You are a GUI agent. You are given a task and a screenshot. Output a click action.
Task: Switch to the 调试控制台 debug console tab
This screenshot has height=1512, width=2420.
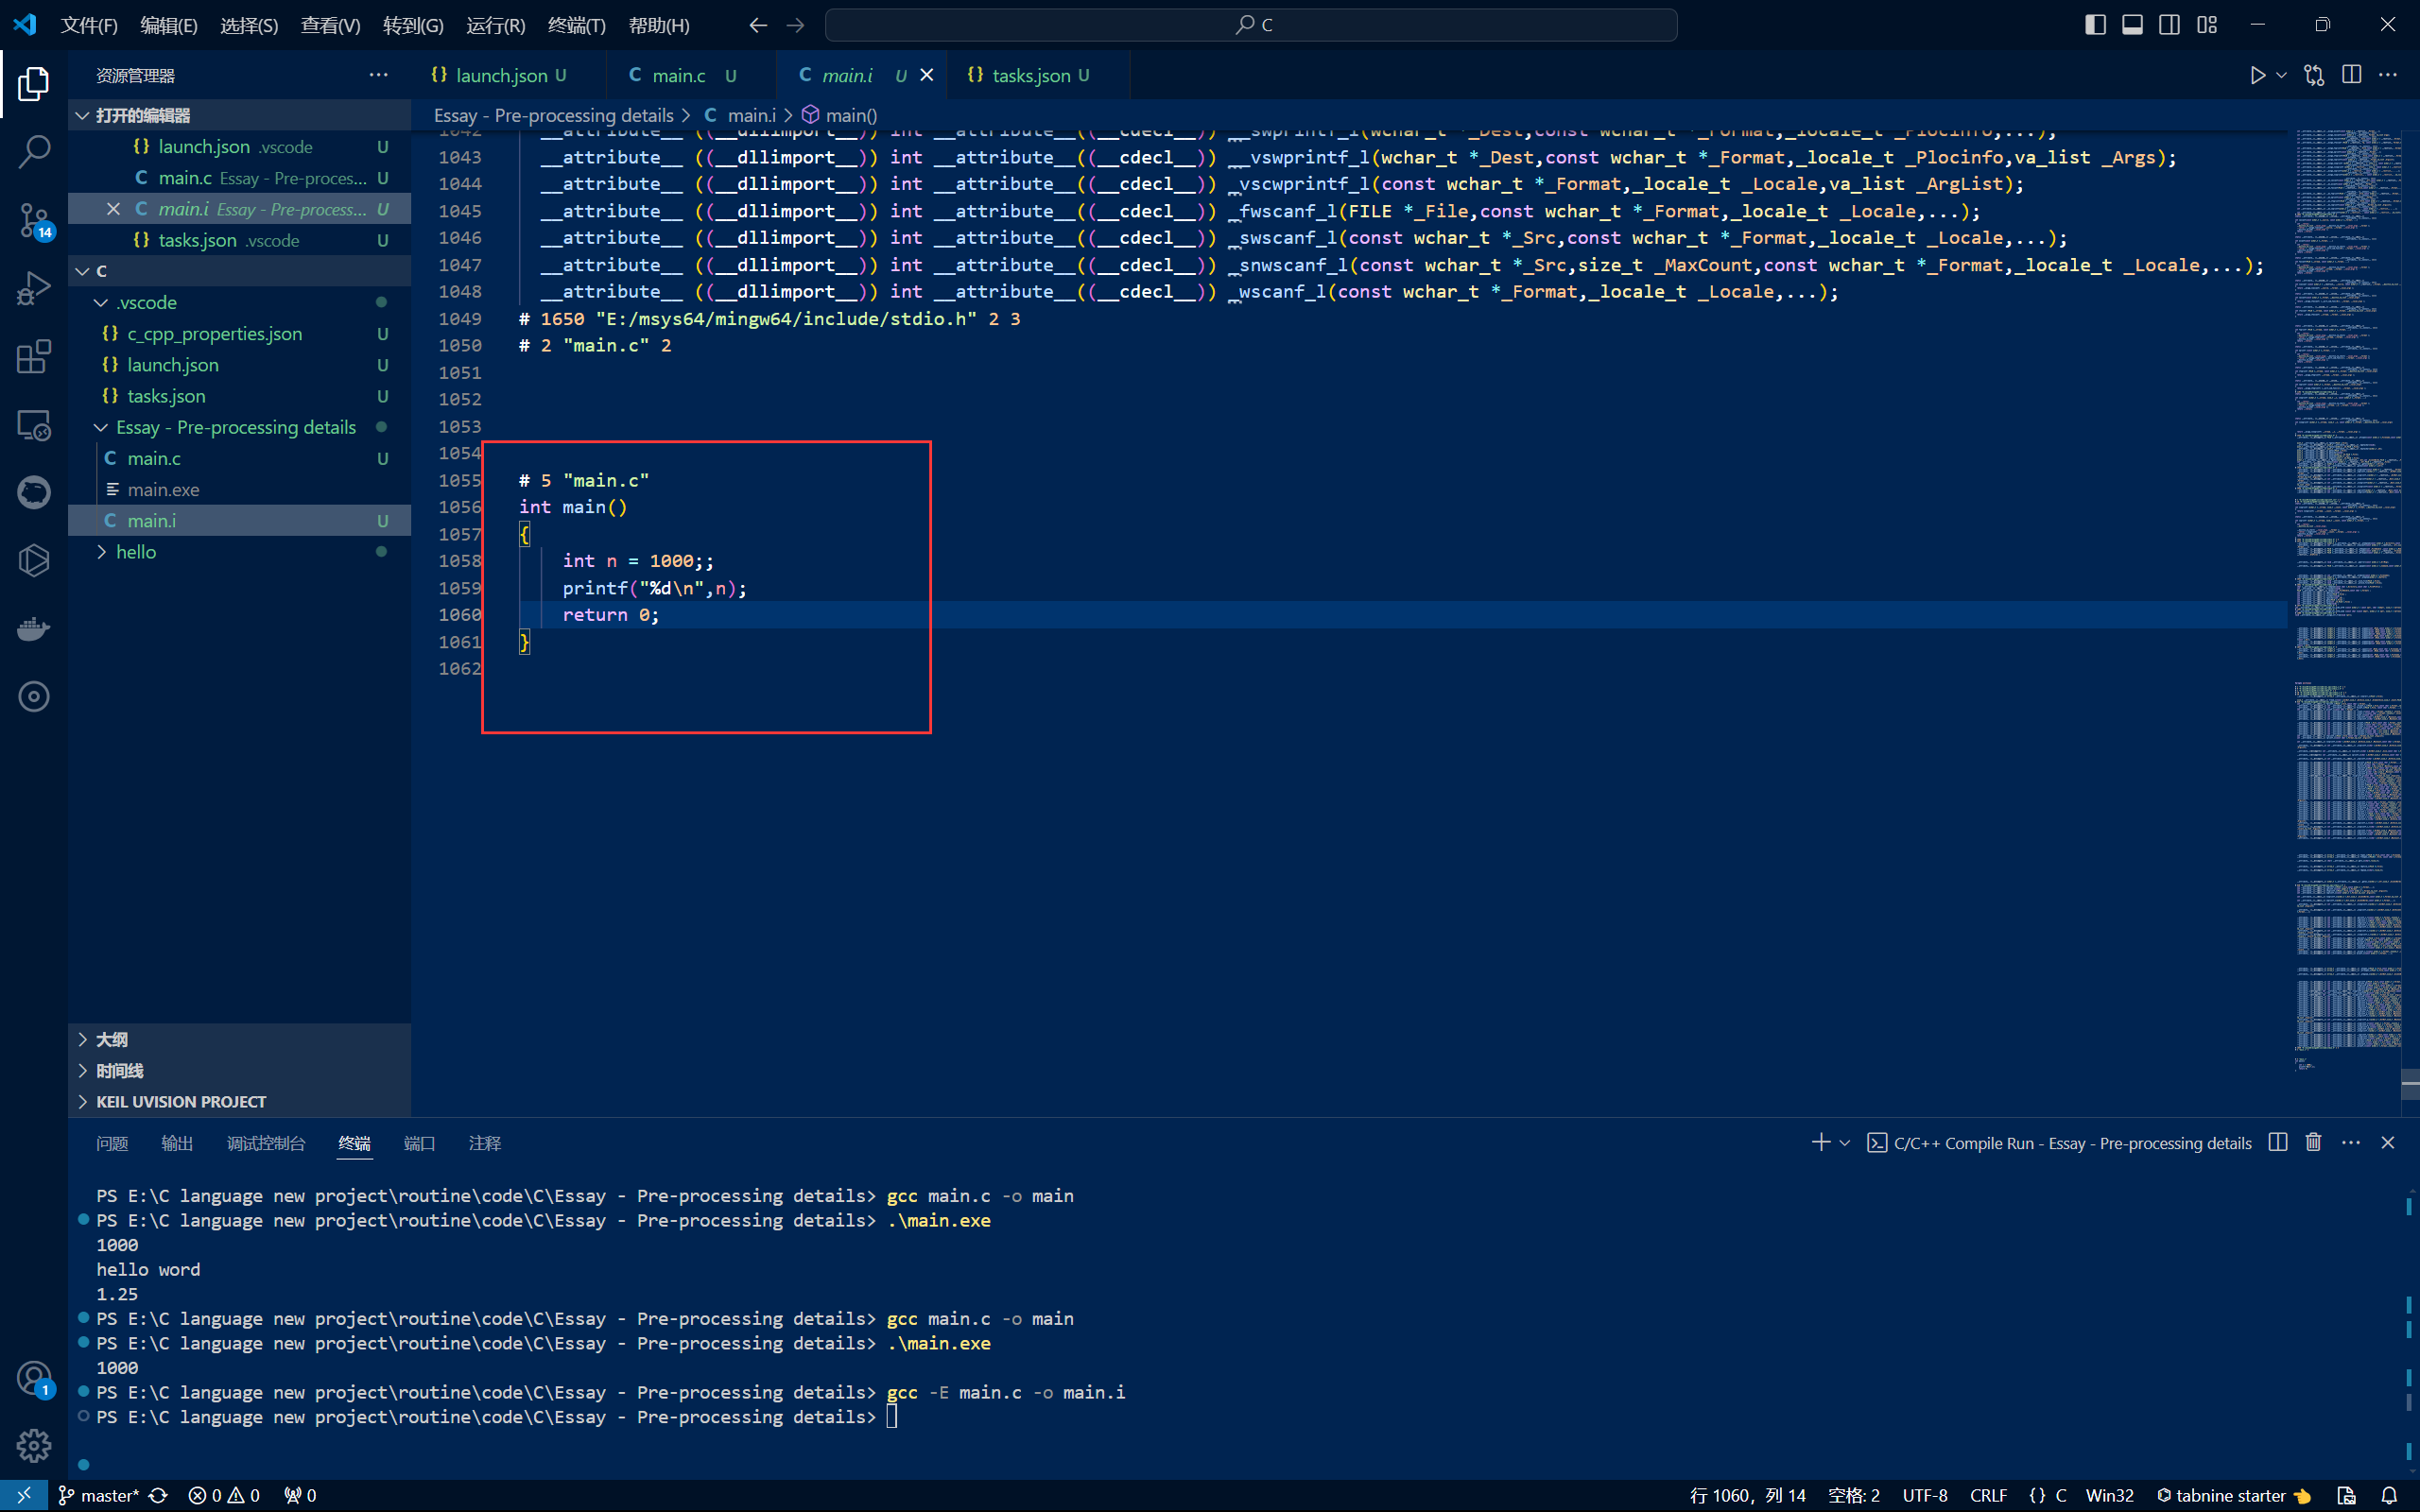click(266, 1143)
